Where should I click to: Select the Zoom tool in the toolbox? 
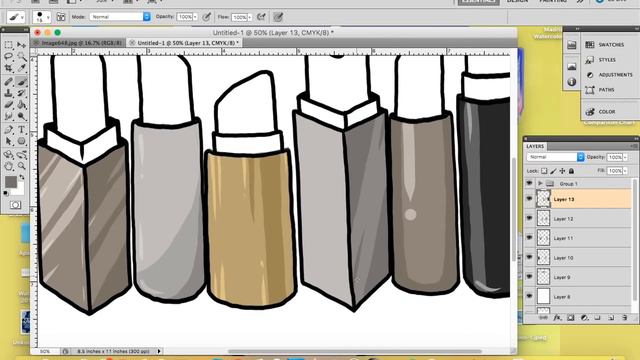22,166
